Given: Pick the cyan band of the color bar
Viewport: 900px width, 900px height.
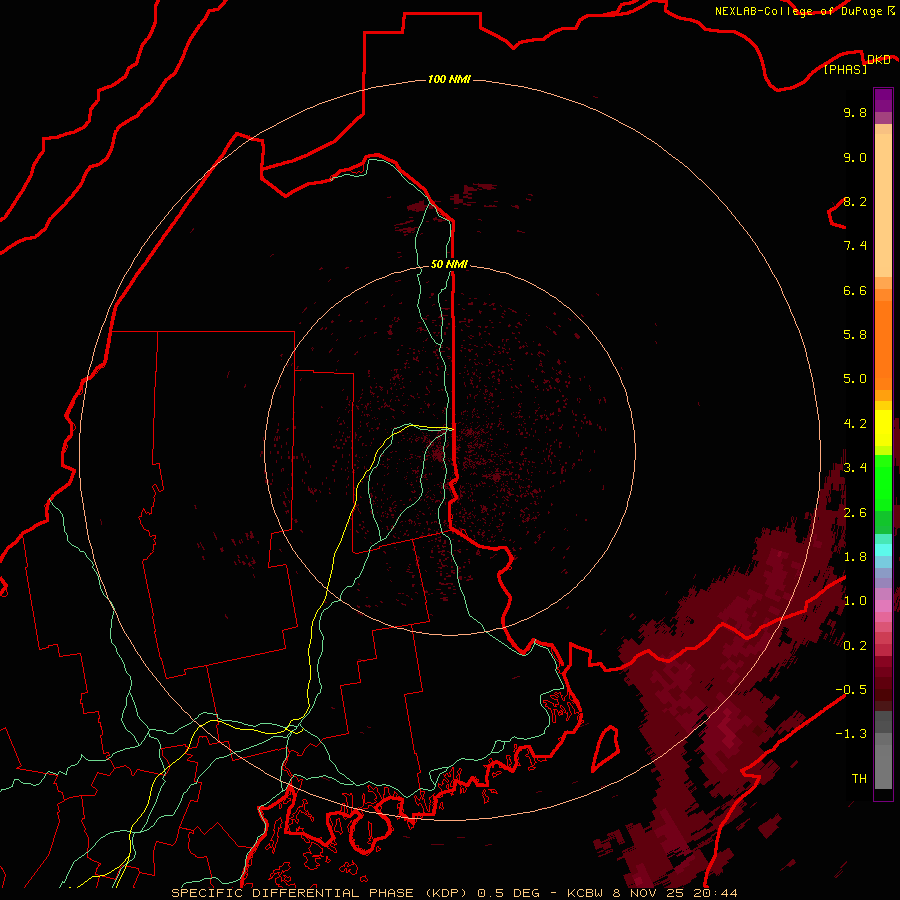Looking at the screenshot, I should point(883,549).
